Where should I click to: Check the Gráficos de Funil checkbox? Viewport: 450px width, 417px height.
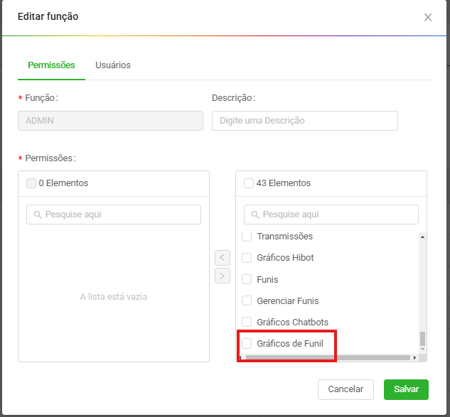(x=247, y=343)
